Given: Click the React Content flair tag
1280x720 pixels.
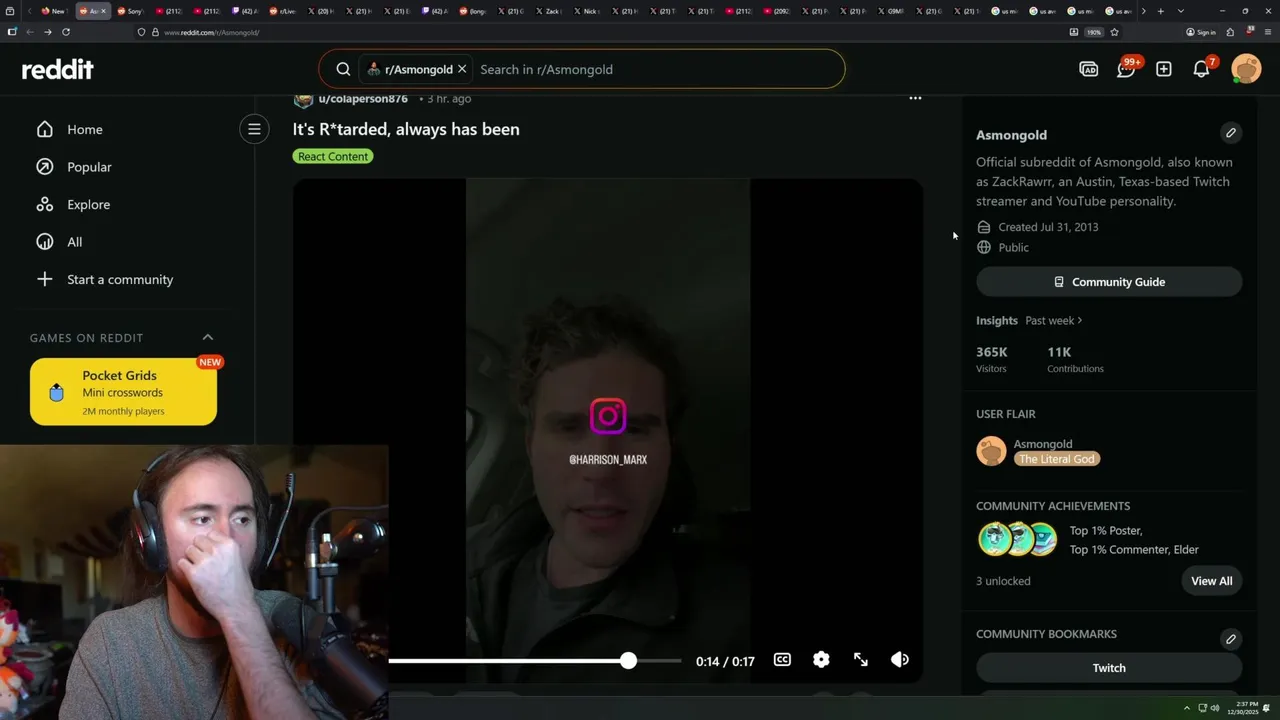Looking at the screenshot, I should point(333,156).
